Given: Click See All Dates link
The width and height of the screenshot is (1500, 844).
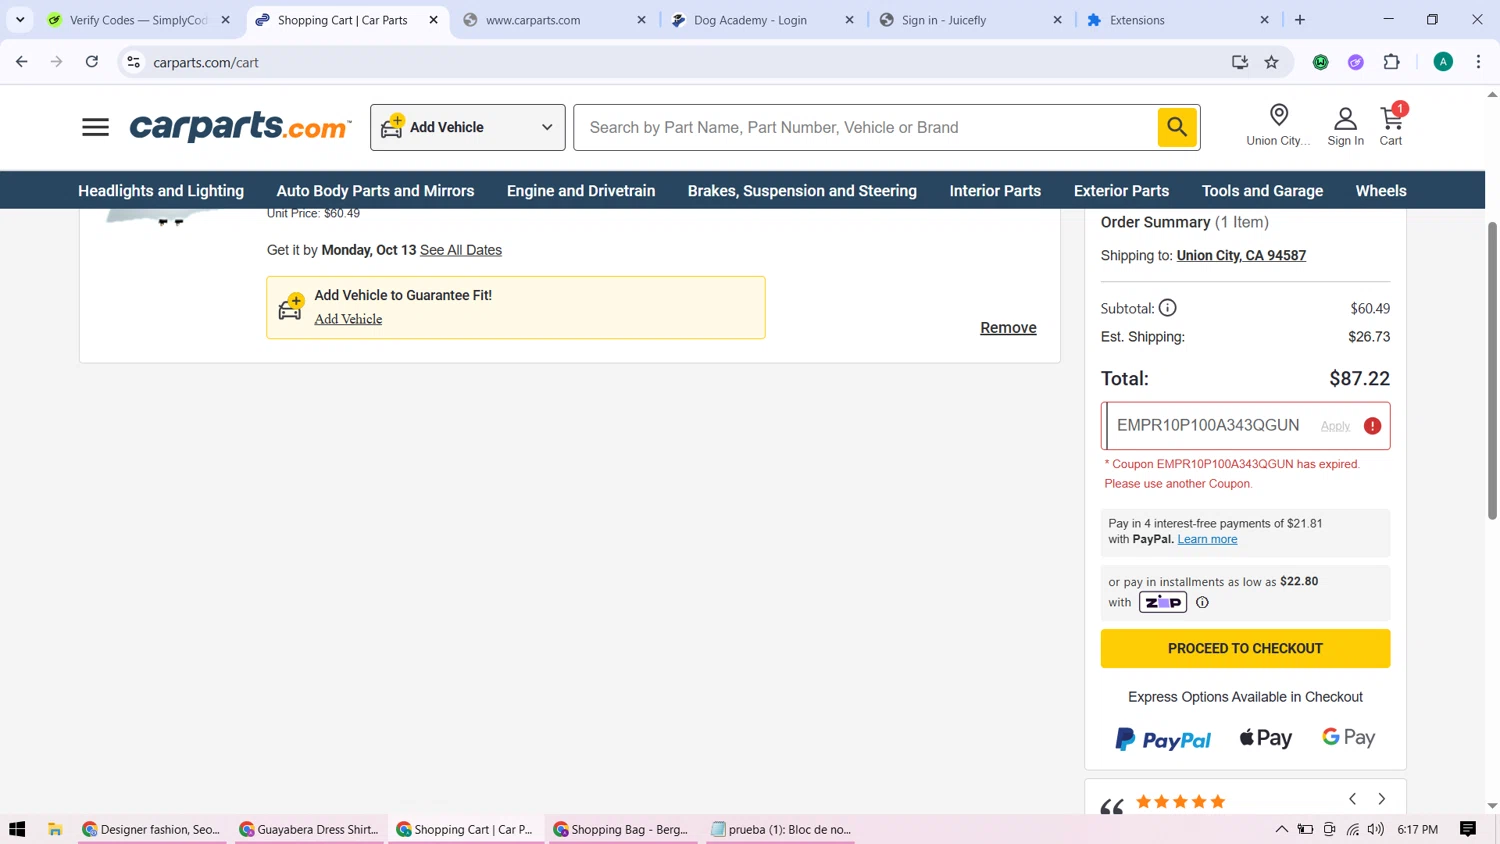Looking at the screenshot, I should pyautogui.click(x=461, y=250).
